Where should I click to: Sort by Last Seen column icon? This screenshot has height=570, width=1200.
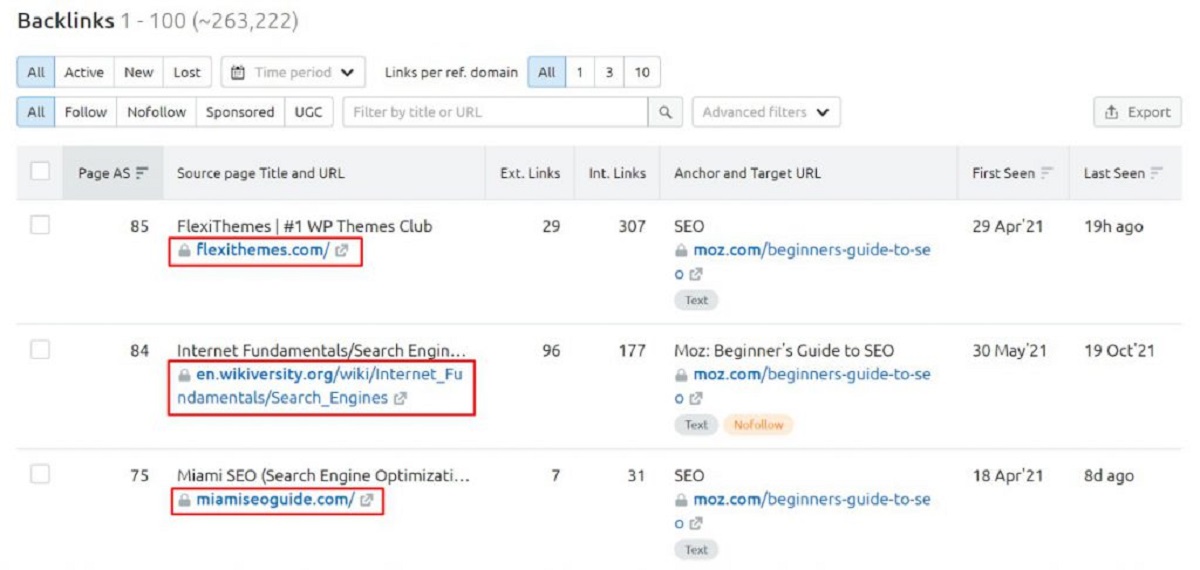(x=1157, y=173)
